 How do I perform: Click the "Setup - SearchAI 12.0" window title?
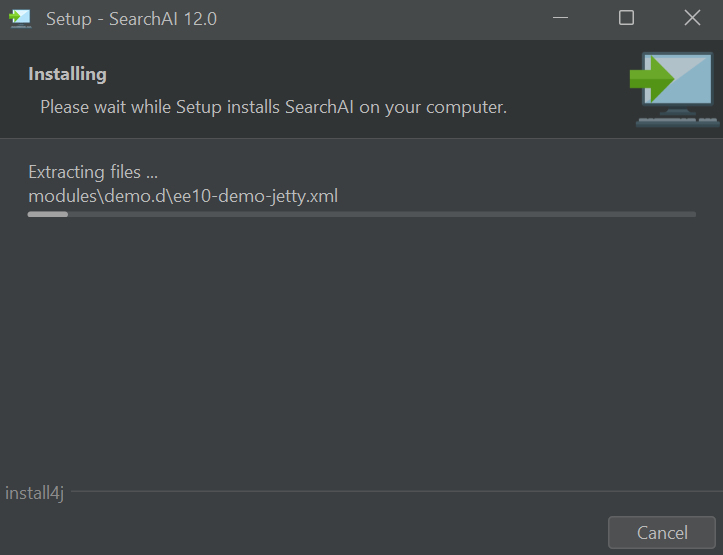(131, 18)
